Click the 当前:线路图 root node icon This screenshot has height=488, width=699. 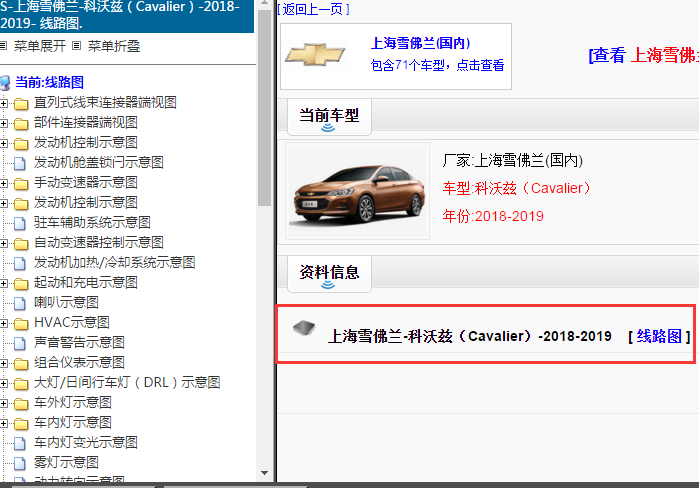point(5,83)
